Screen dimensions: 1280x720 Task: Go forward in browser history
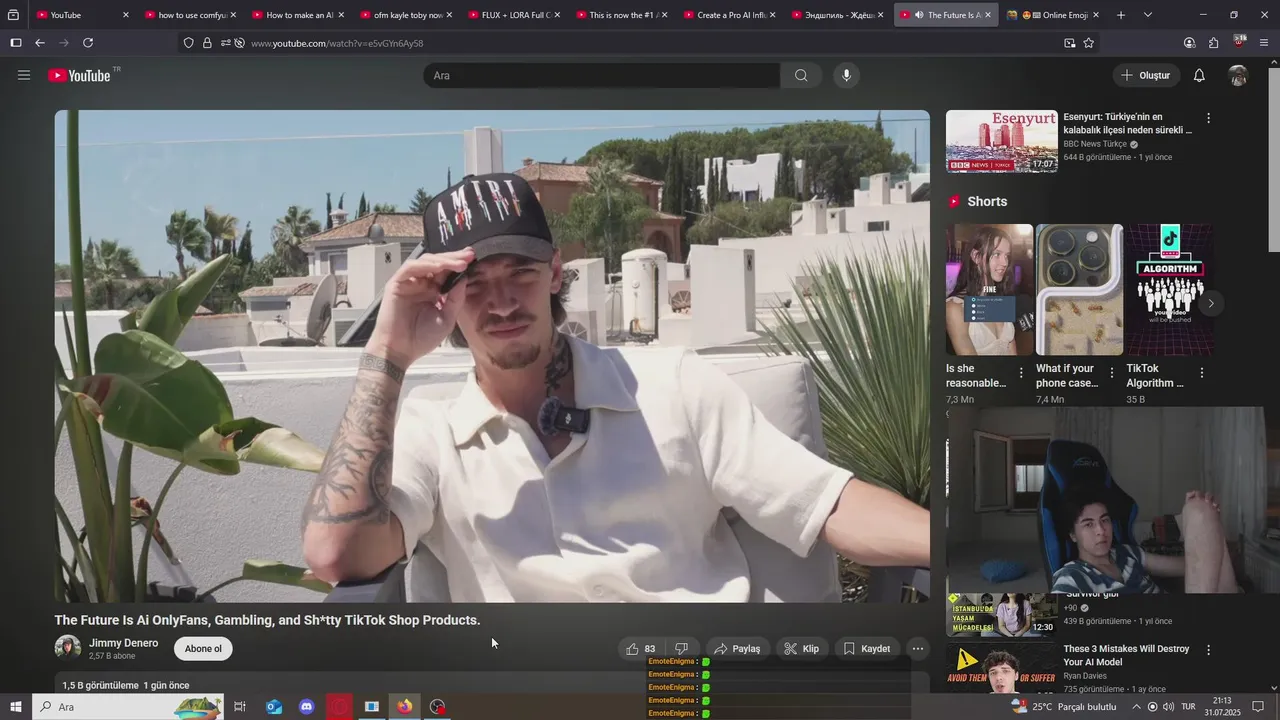coord(64,43)
